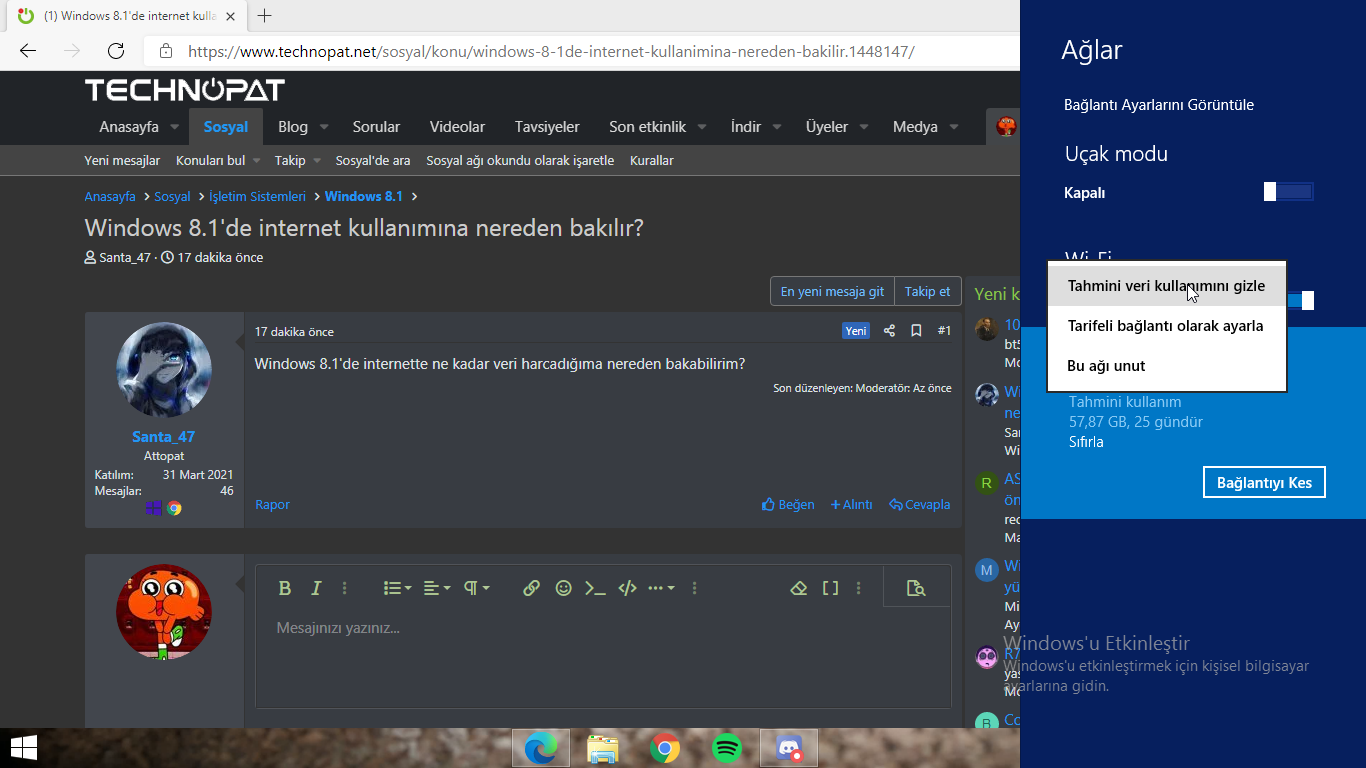Viewport: 1366px width, 768px height.
Task: Open Spotify from the taskbar
Action: (727, 748)
